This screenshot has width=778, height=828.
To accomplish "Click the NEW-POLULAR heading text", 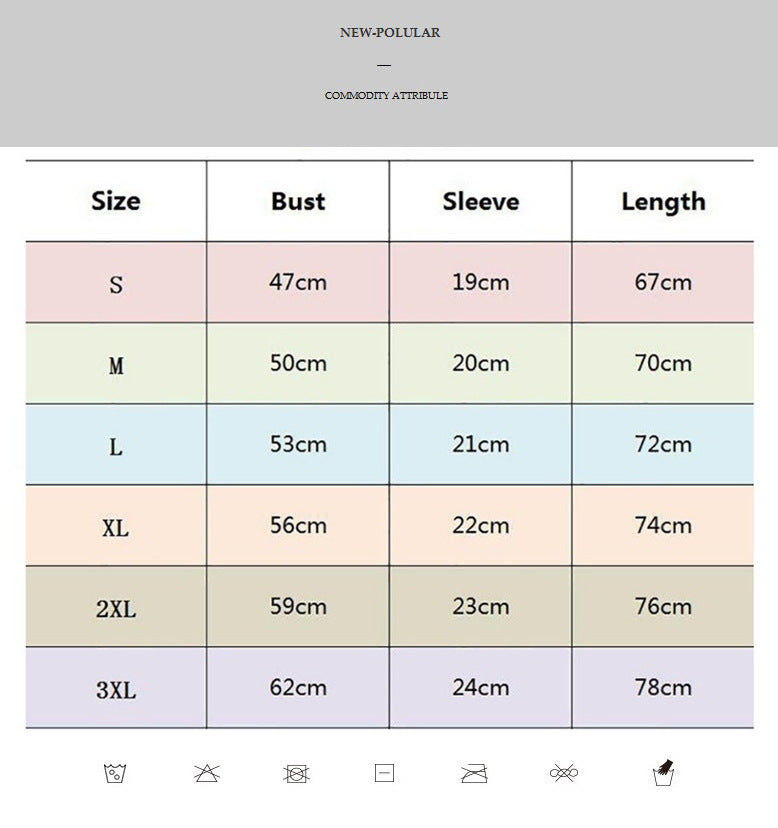I will click(x=389, y=33).
